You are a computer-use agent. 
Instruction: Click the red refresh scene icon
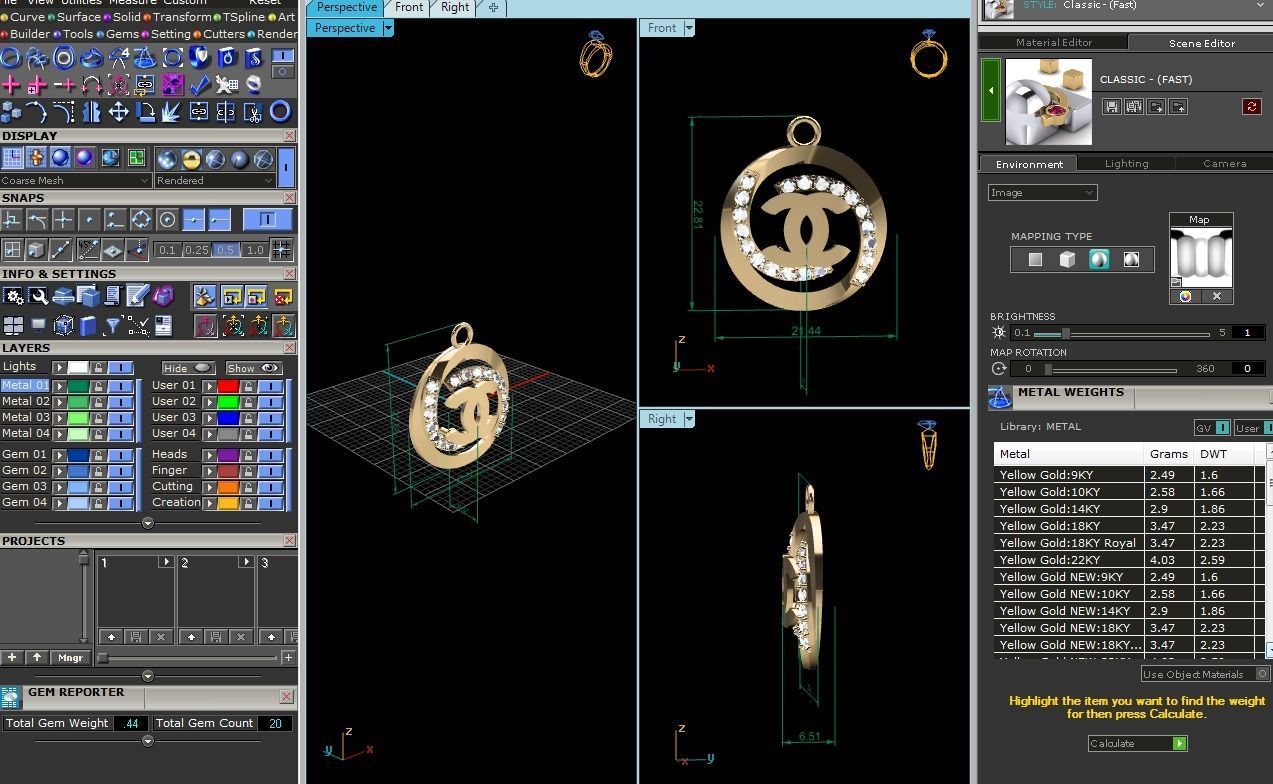(x=1251, y=106)
